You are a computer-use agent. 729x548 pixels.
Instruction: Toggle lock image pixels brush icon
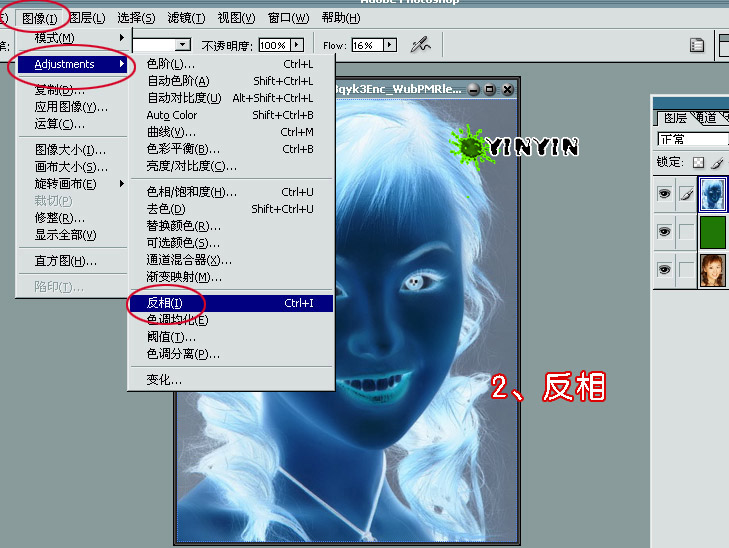718,163
